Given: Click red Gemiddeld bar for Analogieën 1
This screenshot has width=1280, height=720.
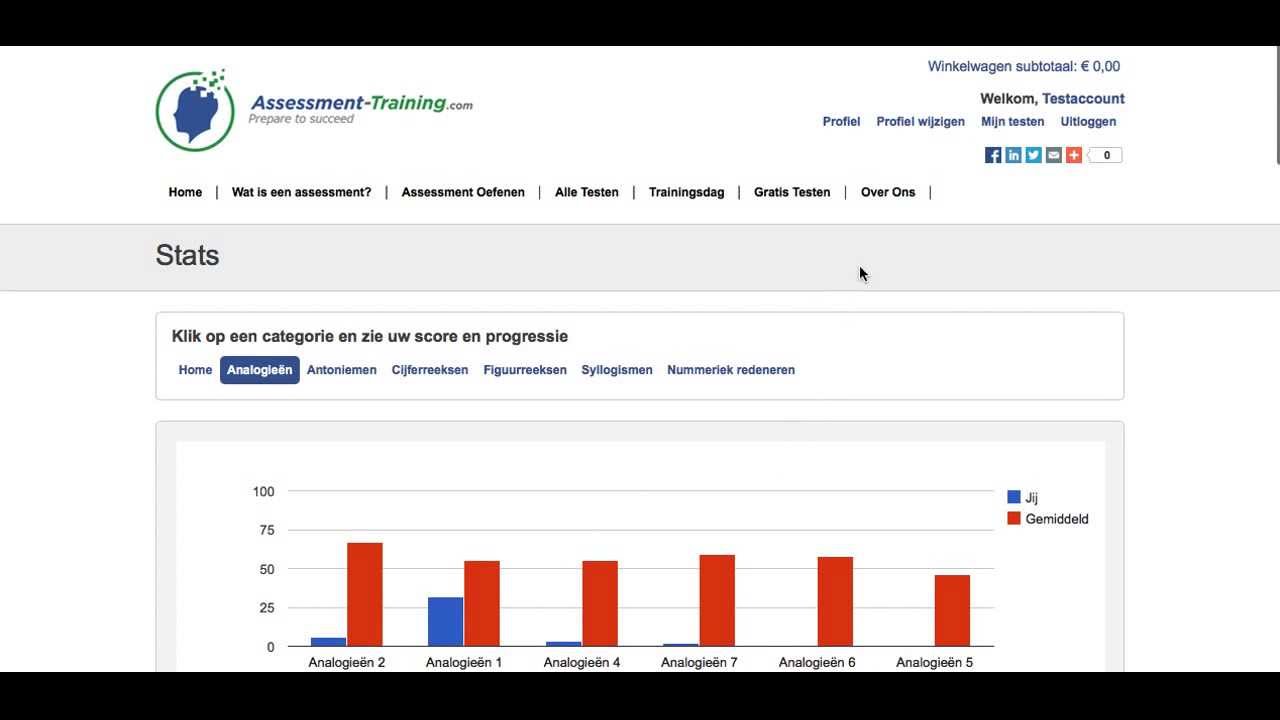Looking at the screenshot, I should [x=482, y=604].
